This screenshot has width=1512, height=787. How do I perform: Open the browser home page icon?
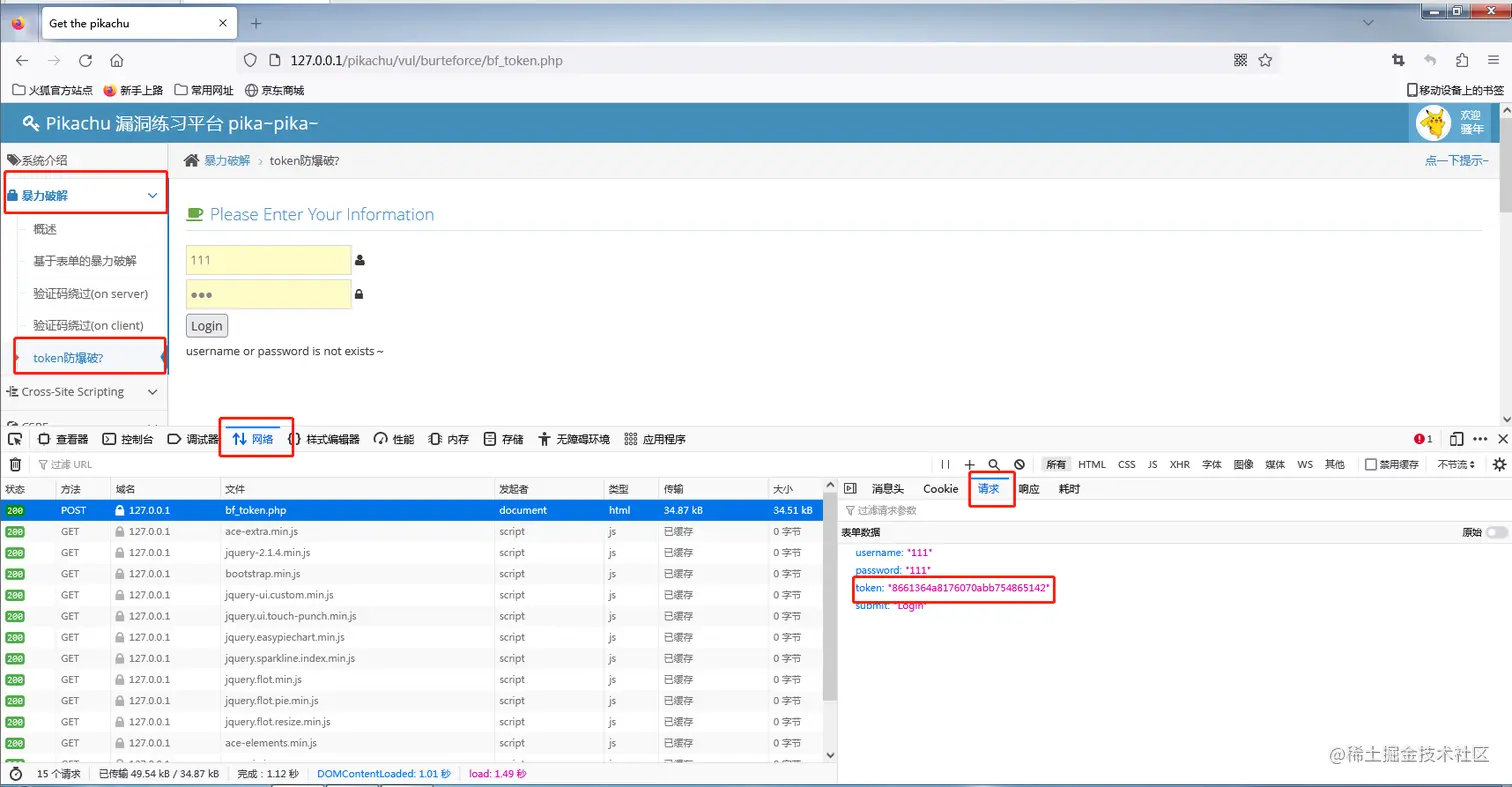tap(117, 60)
